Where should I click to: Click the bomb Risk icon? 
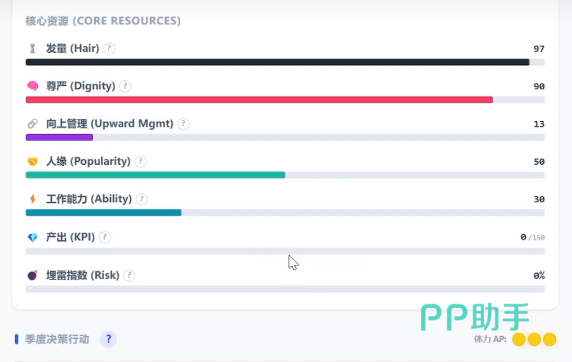coord(32,275)
